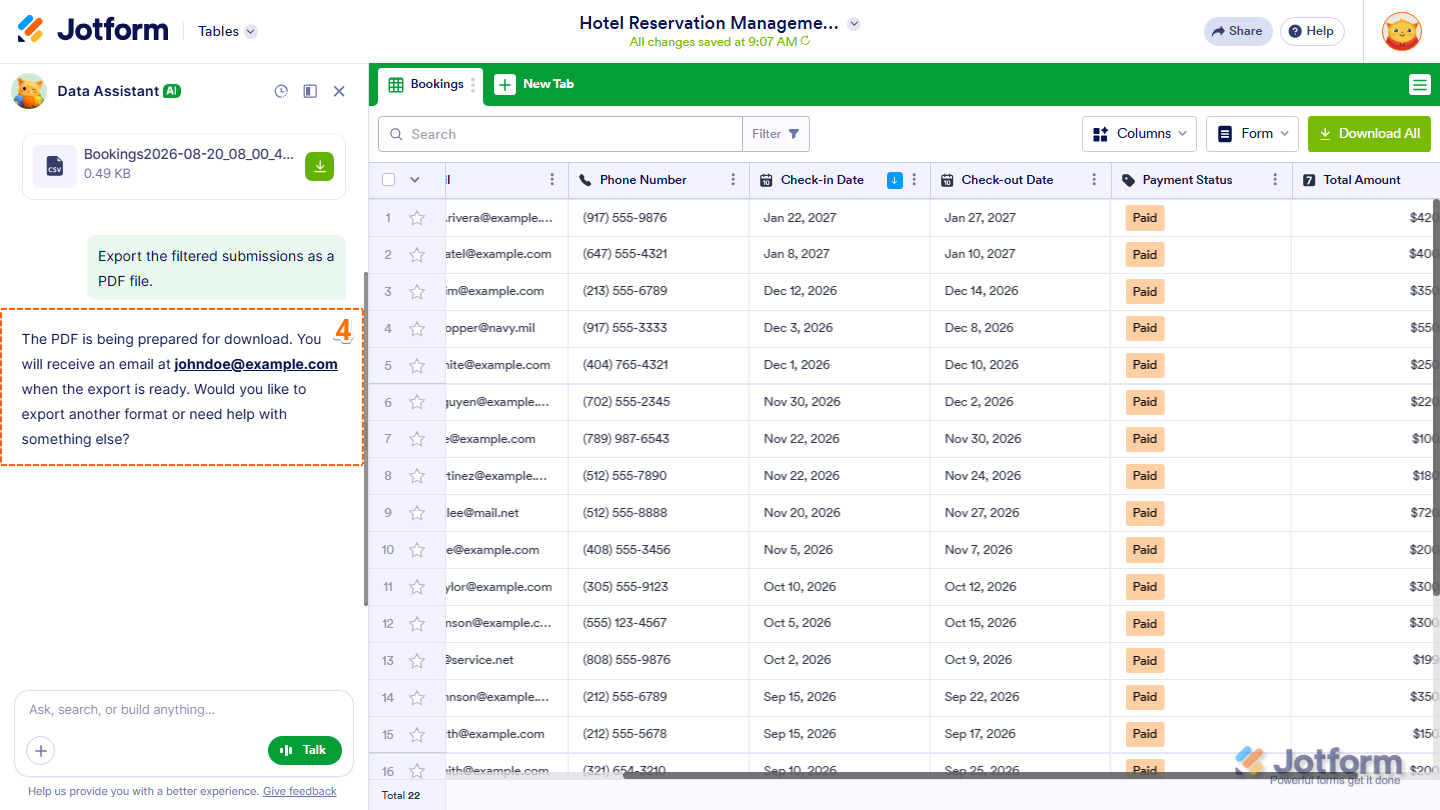Click check-out date Dec 14, 2026
This screenshot has width=1440, height=810.
pos(981,291)
